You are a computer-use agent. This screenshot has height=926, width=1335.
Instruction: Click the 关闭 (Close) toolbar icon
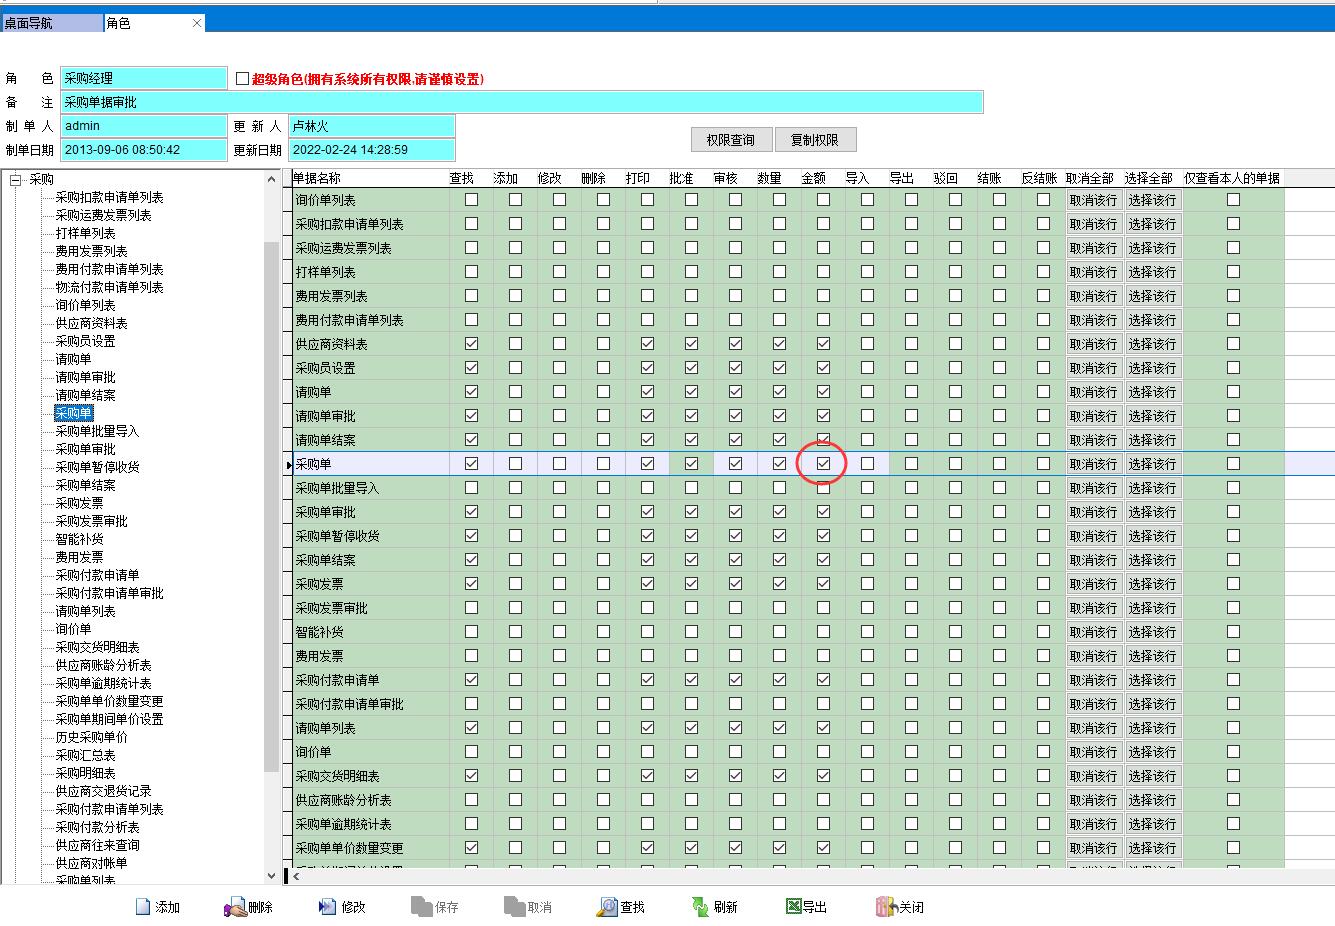click(884, 907)
